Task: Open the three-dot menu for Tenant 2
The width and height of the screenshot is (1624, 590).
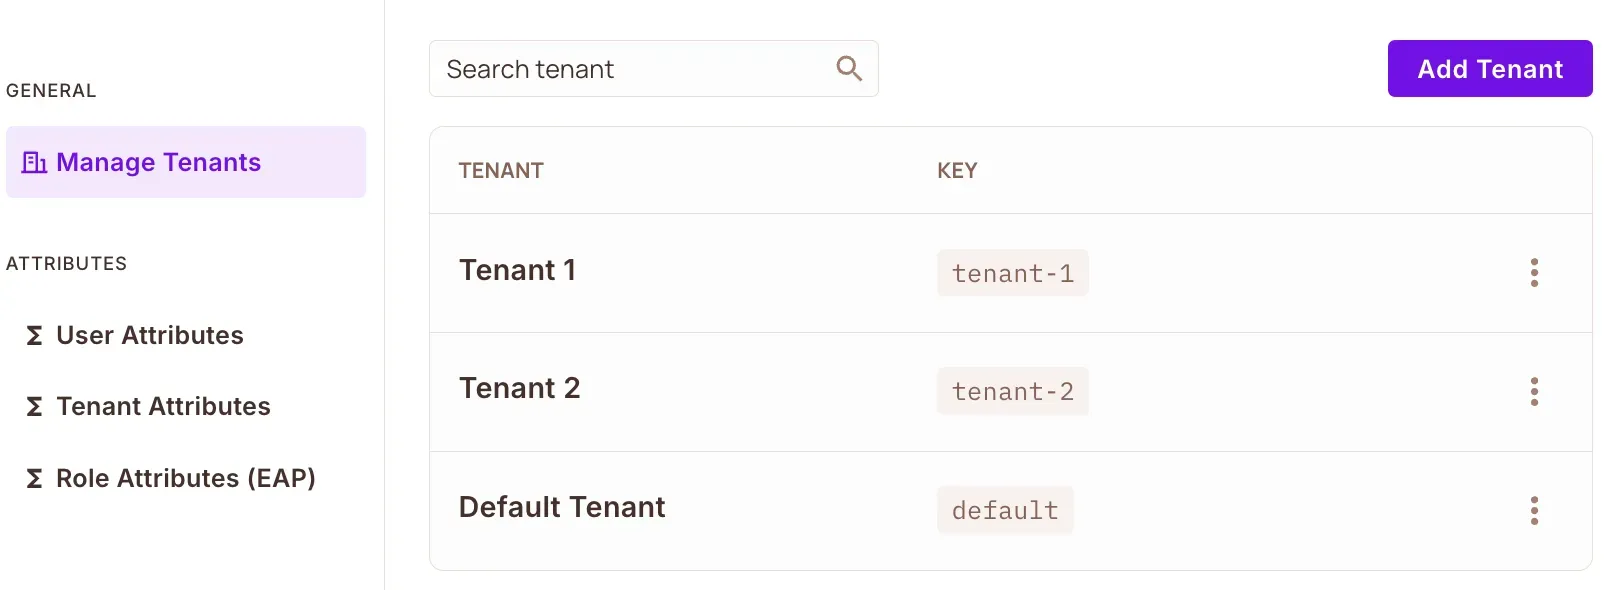Action: coord(1534,392)
